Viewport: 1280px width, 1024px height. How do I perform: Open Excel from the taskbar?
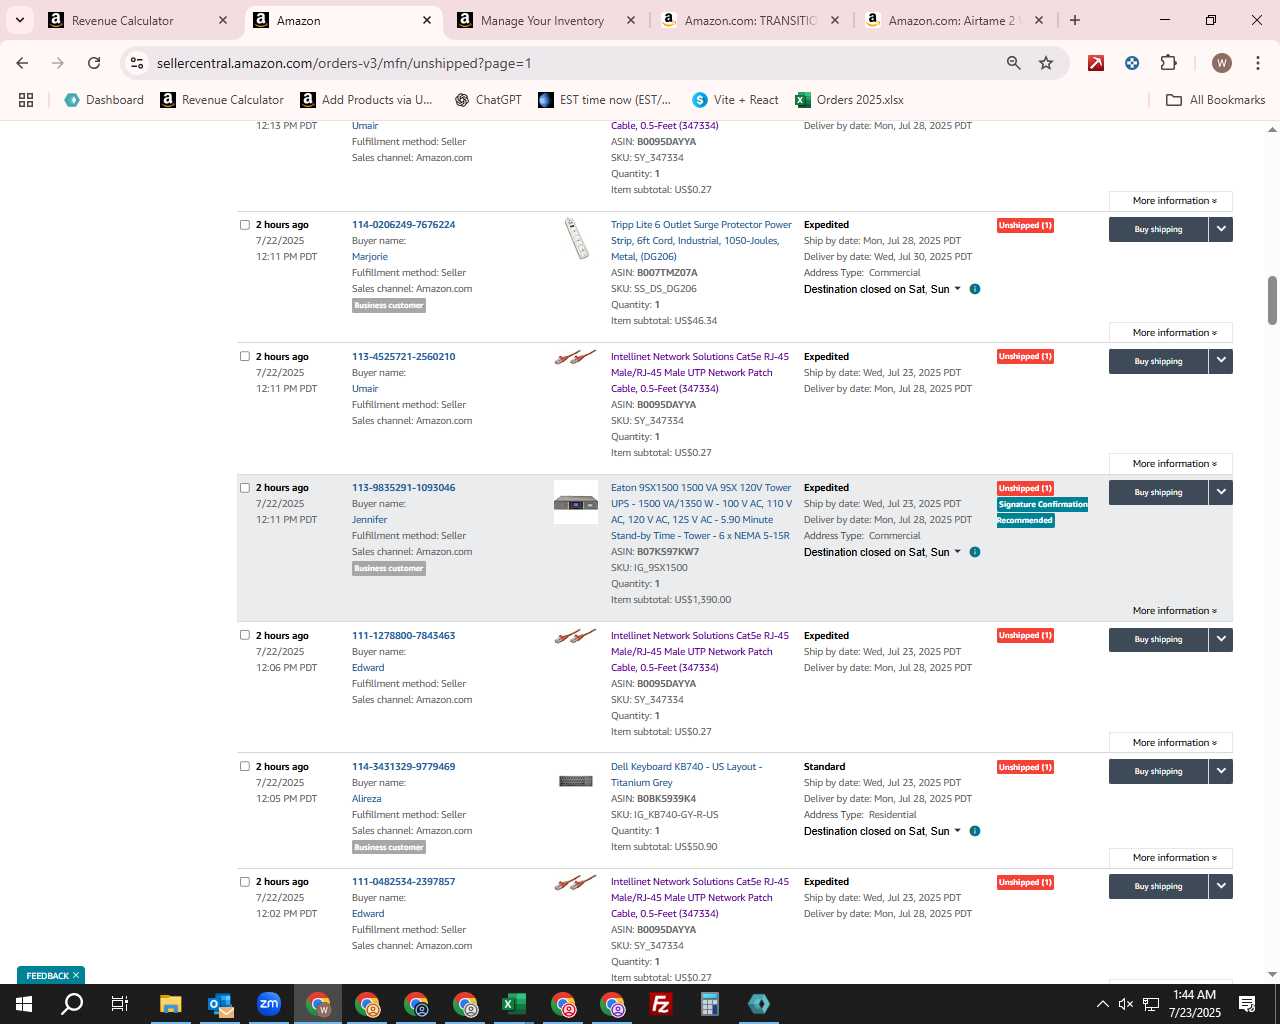click(x=514, y=1004)
